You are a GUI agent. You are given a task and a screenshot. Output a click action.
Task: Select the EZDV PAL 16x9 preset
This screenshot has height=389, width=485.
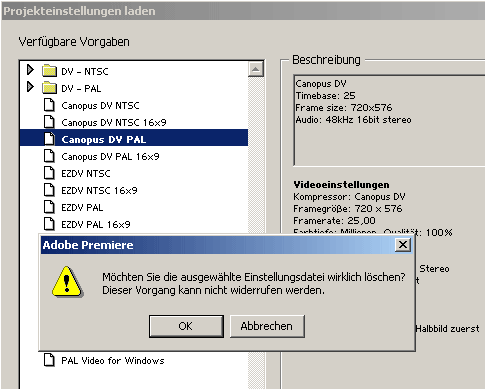[x=96, y=225]
